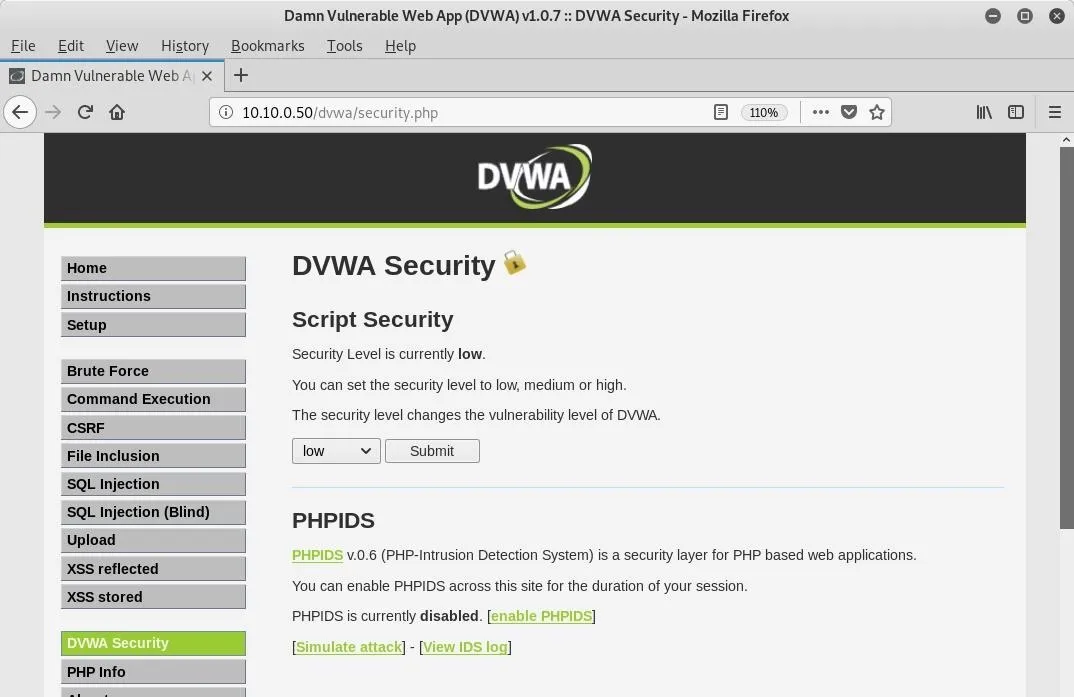Open the security level dropdown set to low
Screen dimensions: 1074x697
336,451
